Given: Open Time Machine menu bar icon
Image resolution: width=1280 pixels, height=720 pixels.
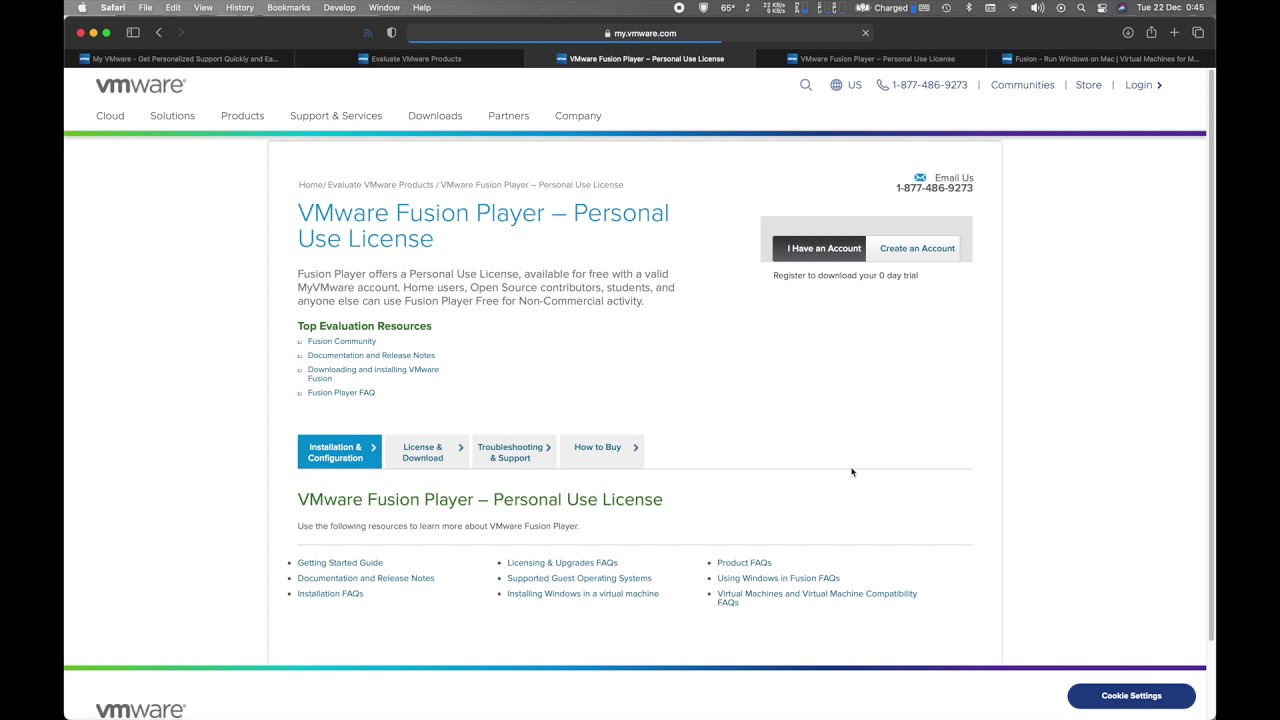Looking at the screenshot, I should point(946,8).
